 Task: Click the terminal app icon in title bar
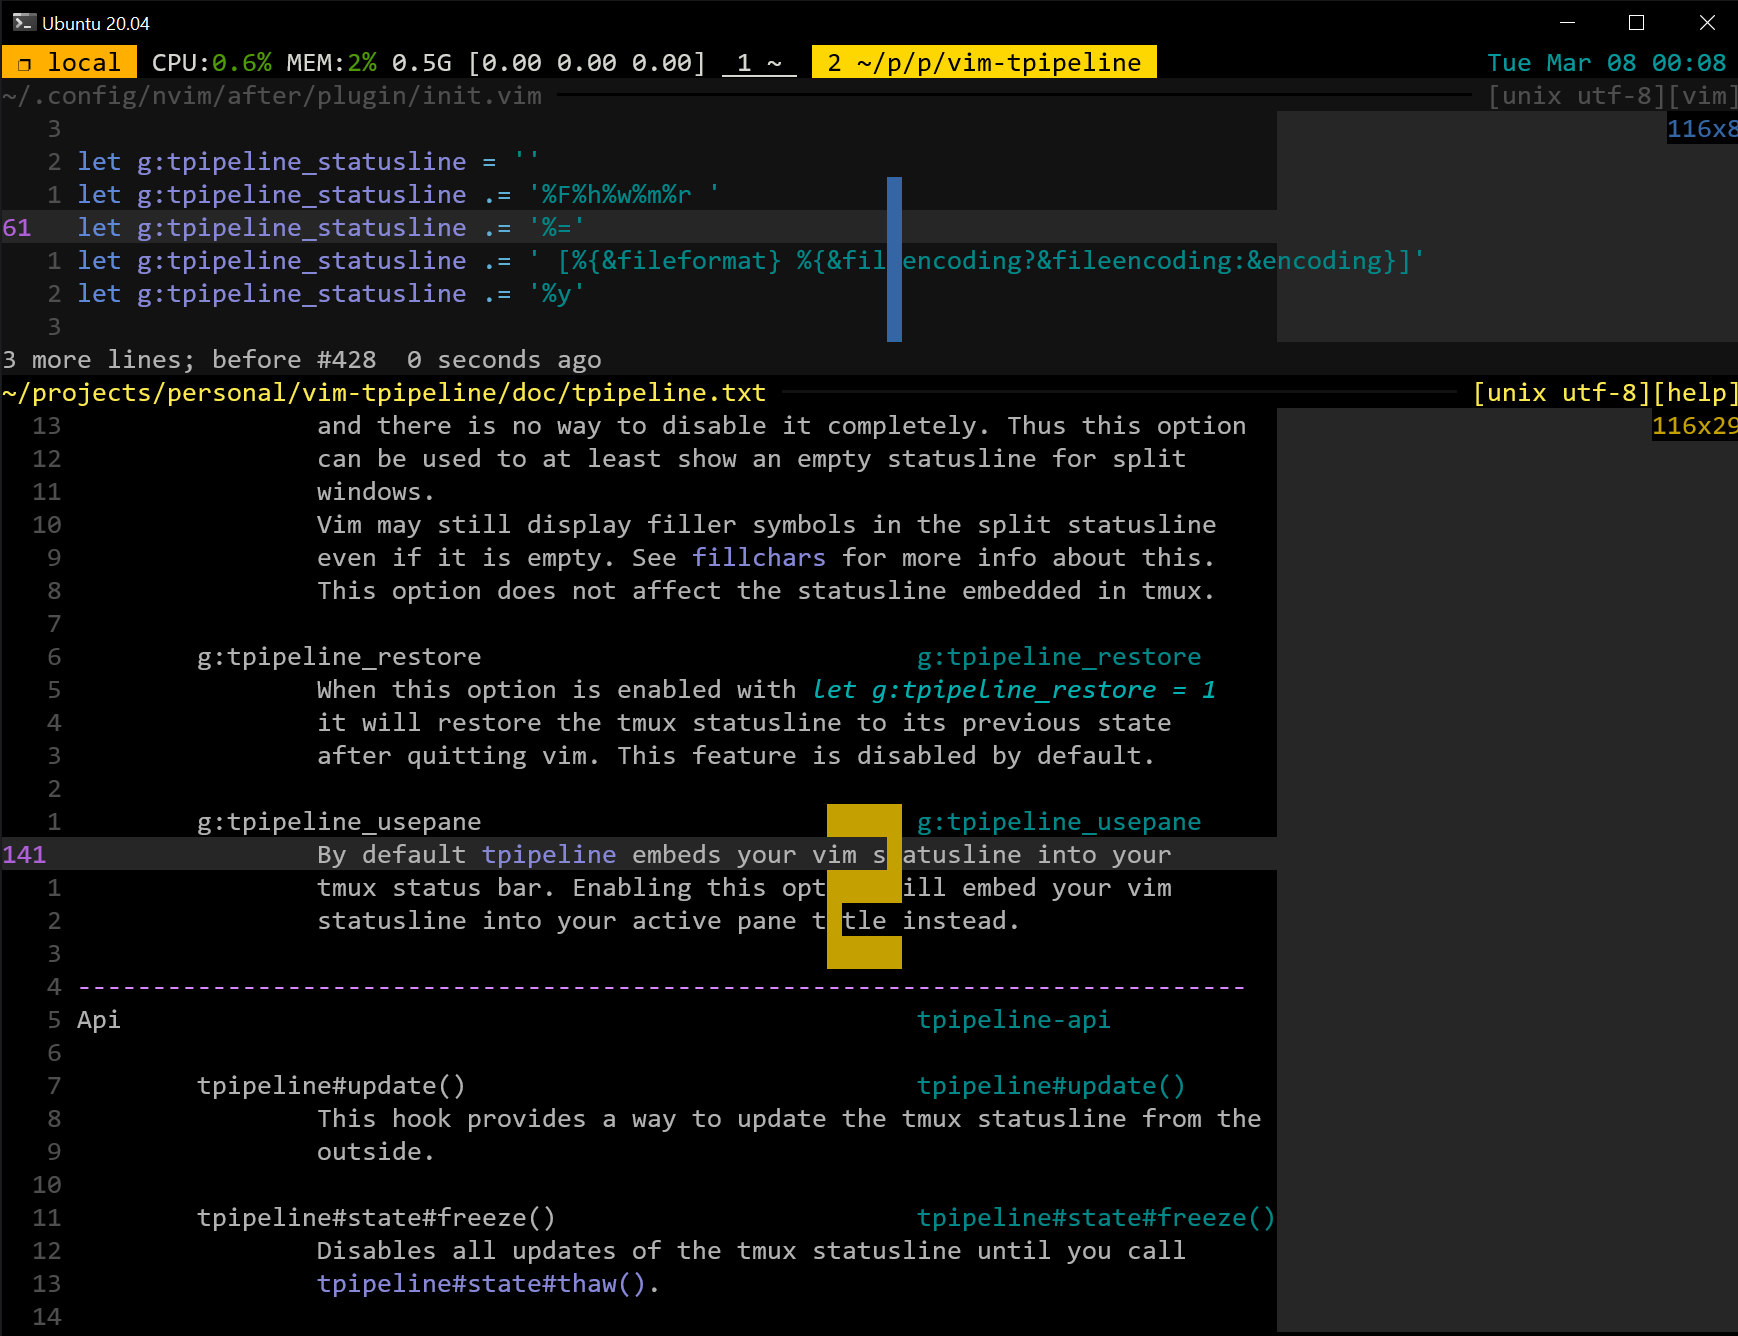pos(24,22)
